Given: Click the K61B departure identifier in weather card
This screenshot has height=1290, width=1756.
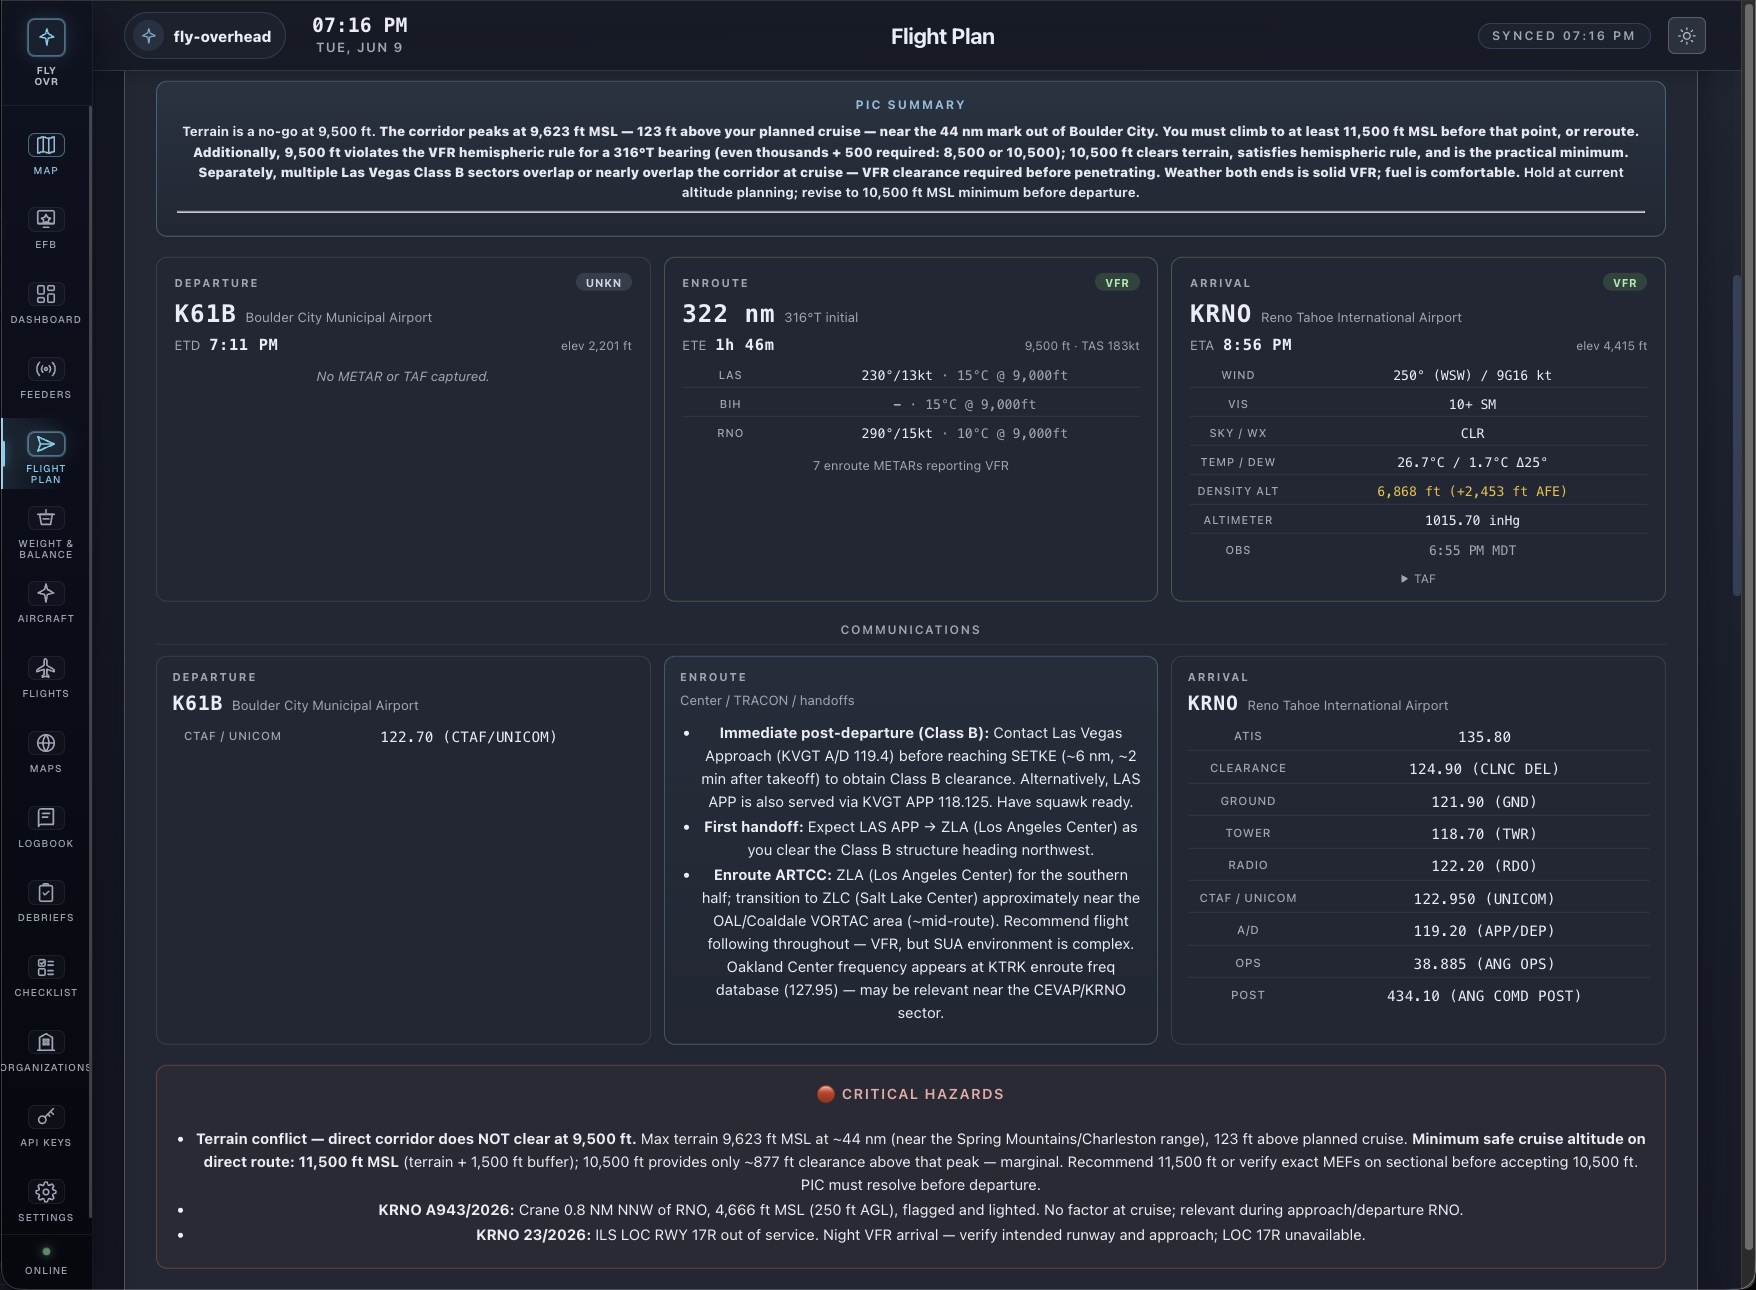Looking at the screenshot, I should (205, 314).
